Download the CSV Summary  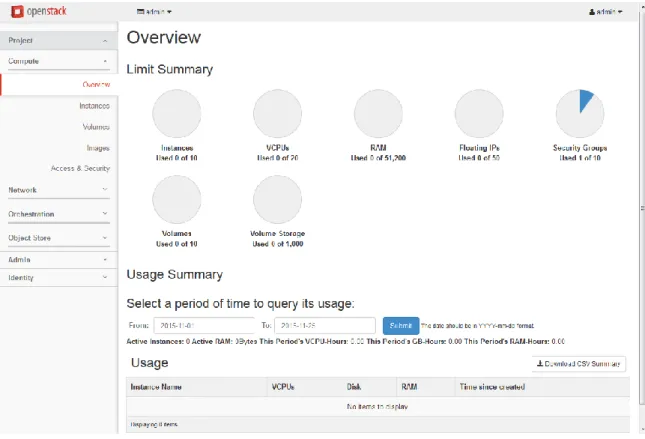pos(579,364)
